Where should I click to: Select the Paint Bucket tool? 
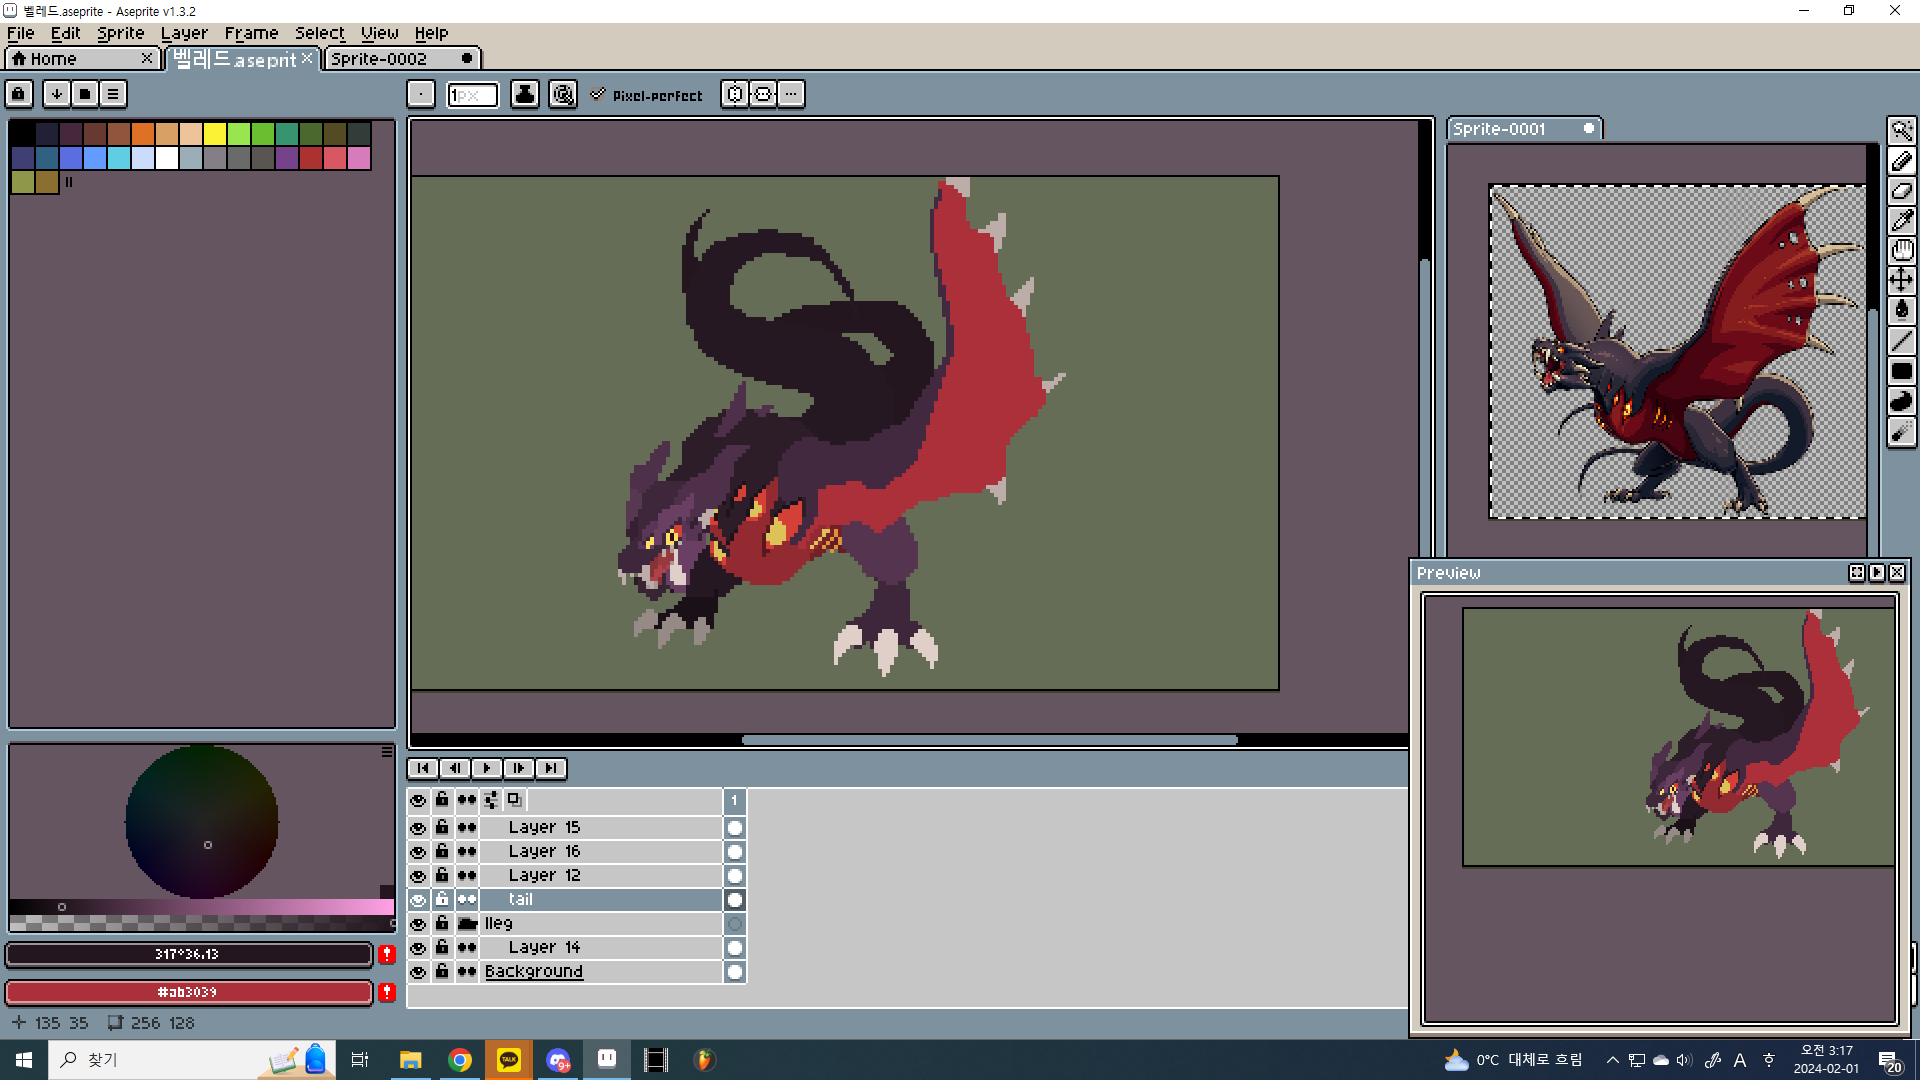[1901, 310]
